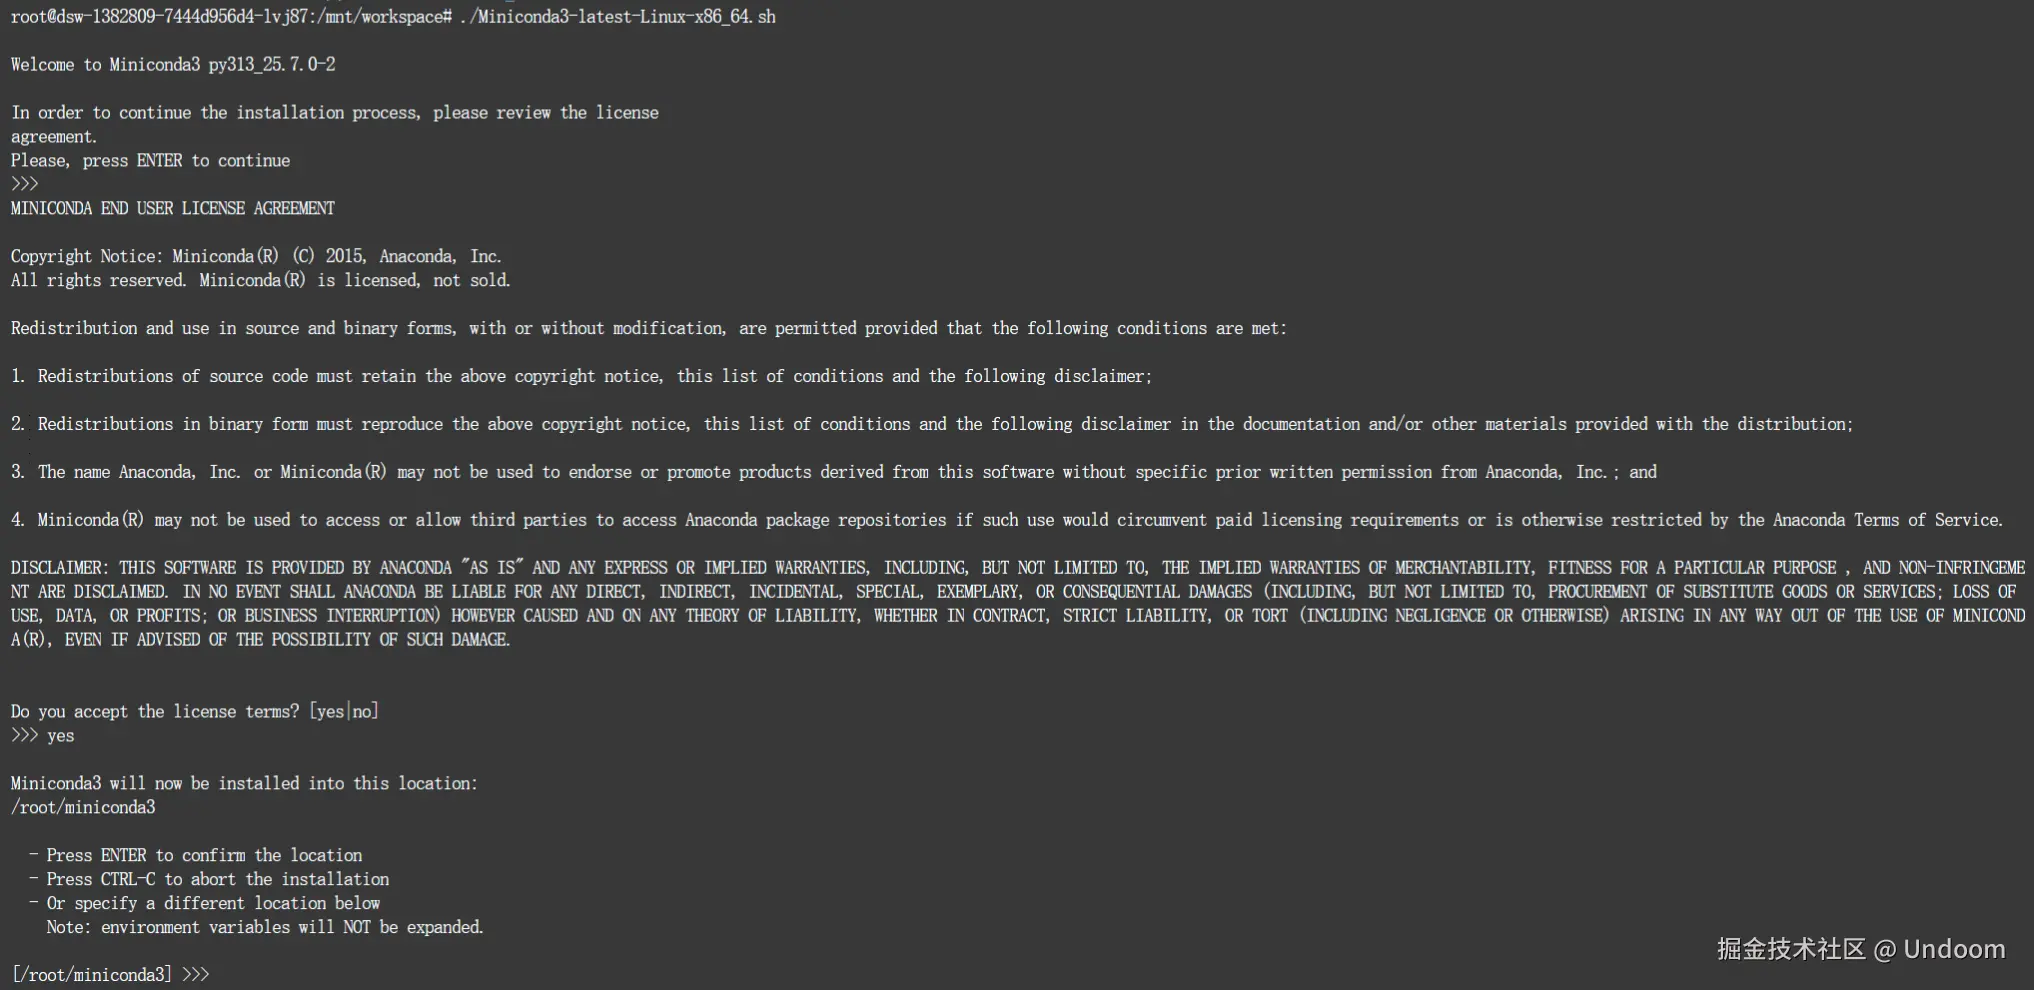Screen dimensions: 2034x990
Task: Click the Copyright Notice line
Action: pyautogui.click(x=256, y=257)
